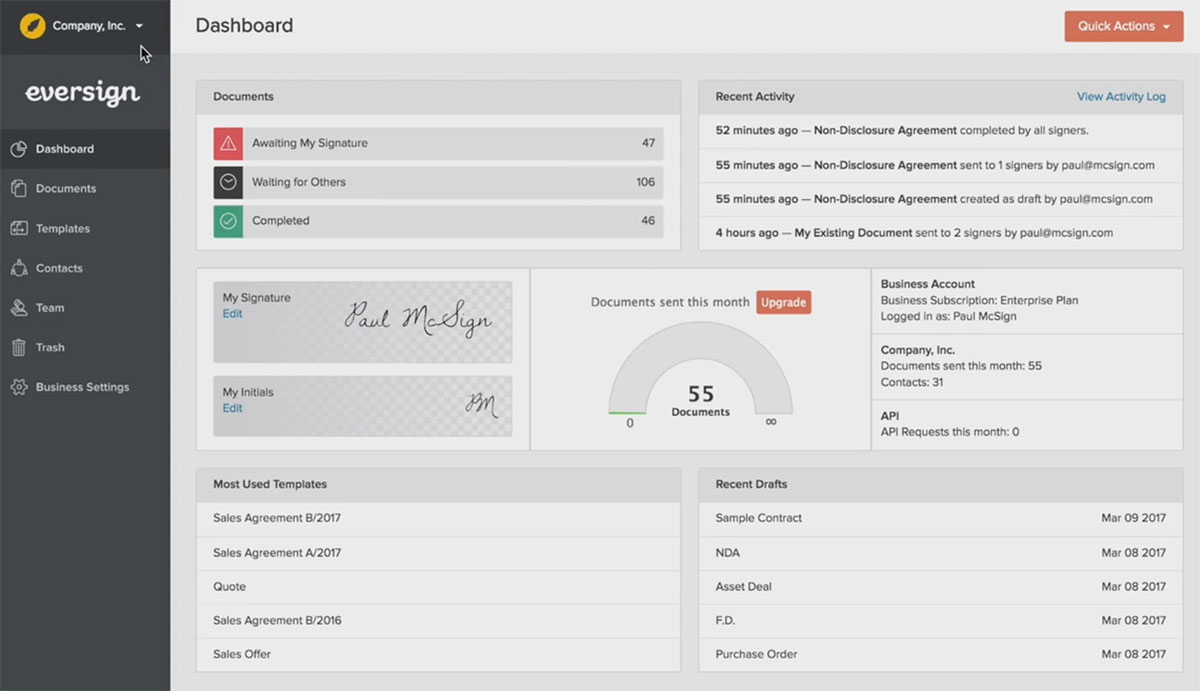Click the green checkmark Completed icon
This screenshot has height=691, width=1200.
click(x=228, y=221)
